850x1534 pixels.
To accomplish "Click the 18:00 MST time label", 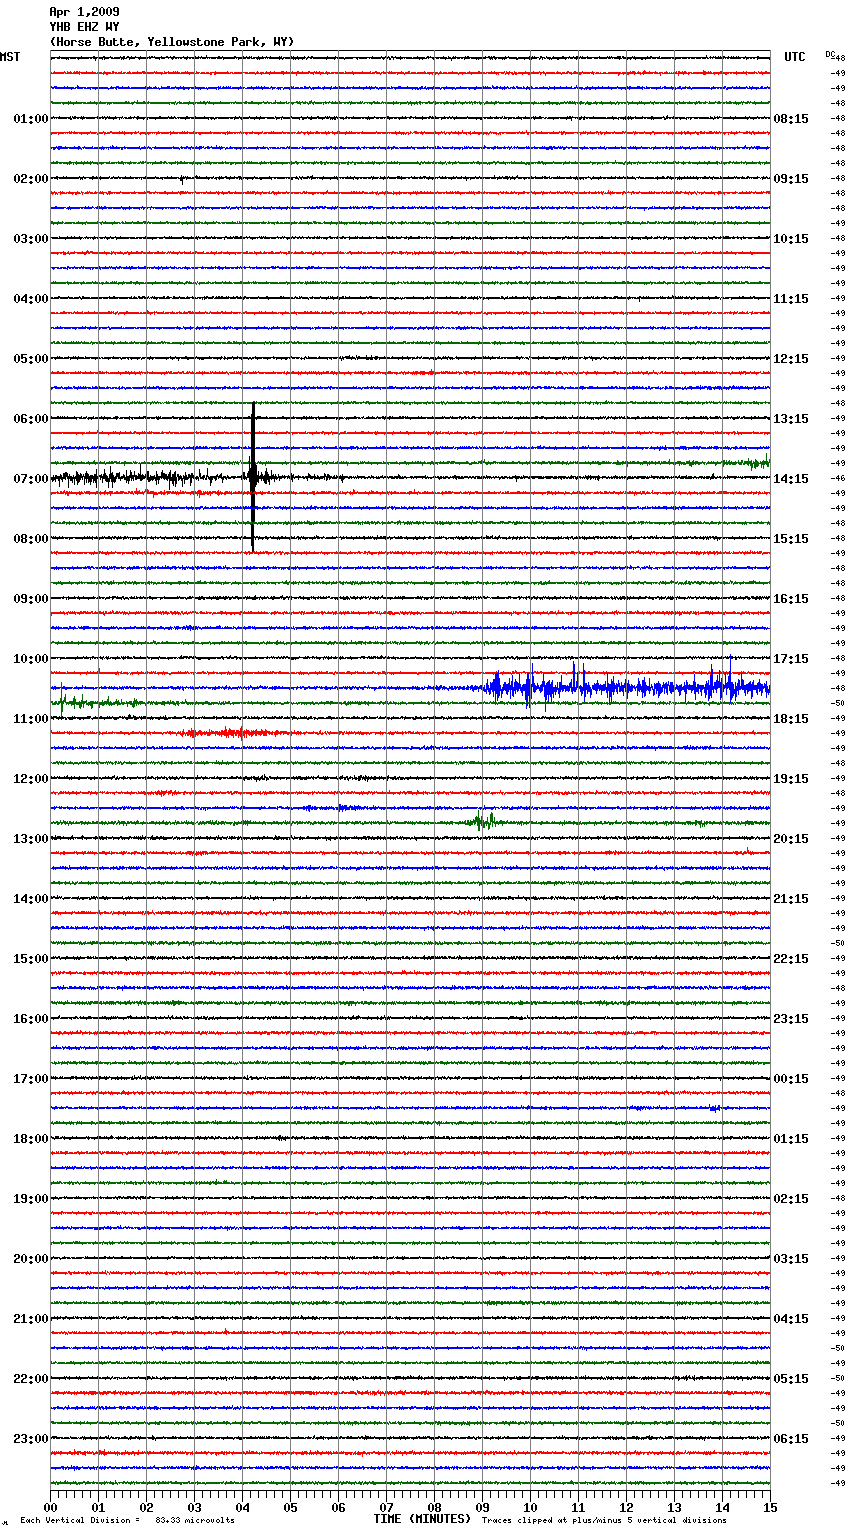I will point(31,1139).
